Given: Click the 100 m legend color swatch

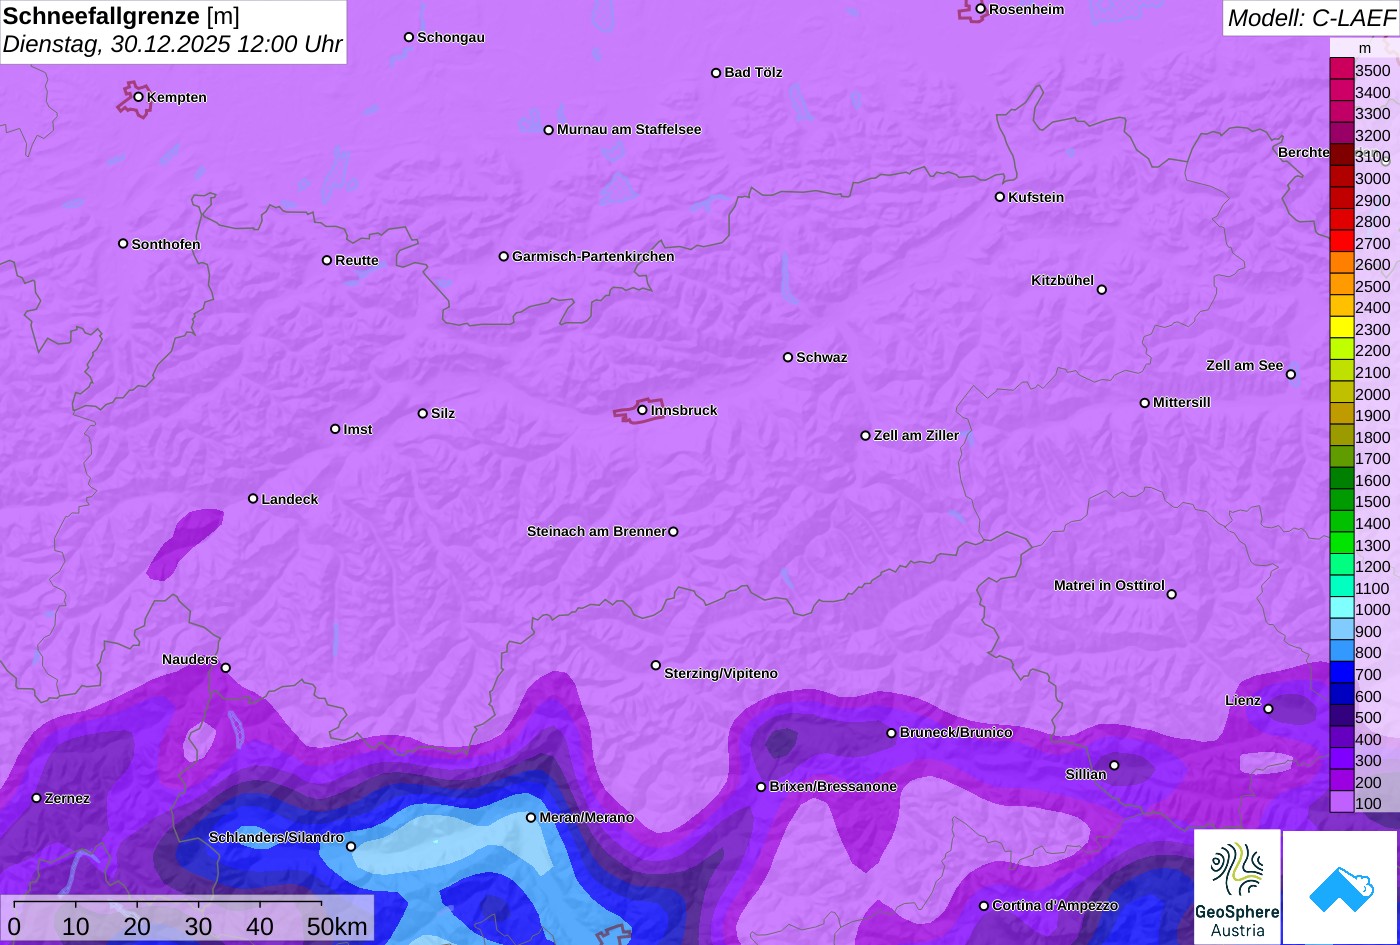Looking at the screenshot, I should pyautogui.click(x=1342, y=801).
